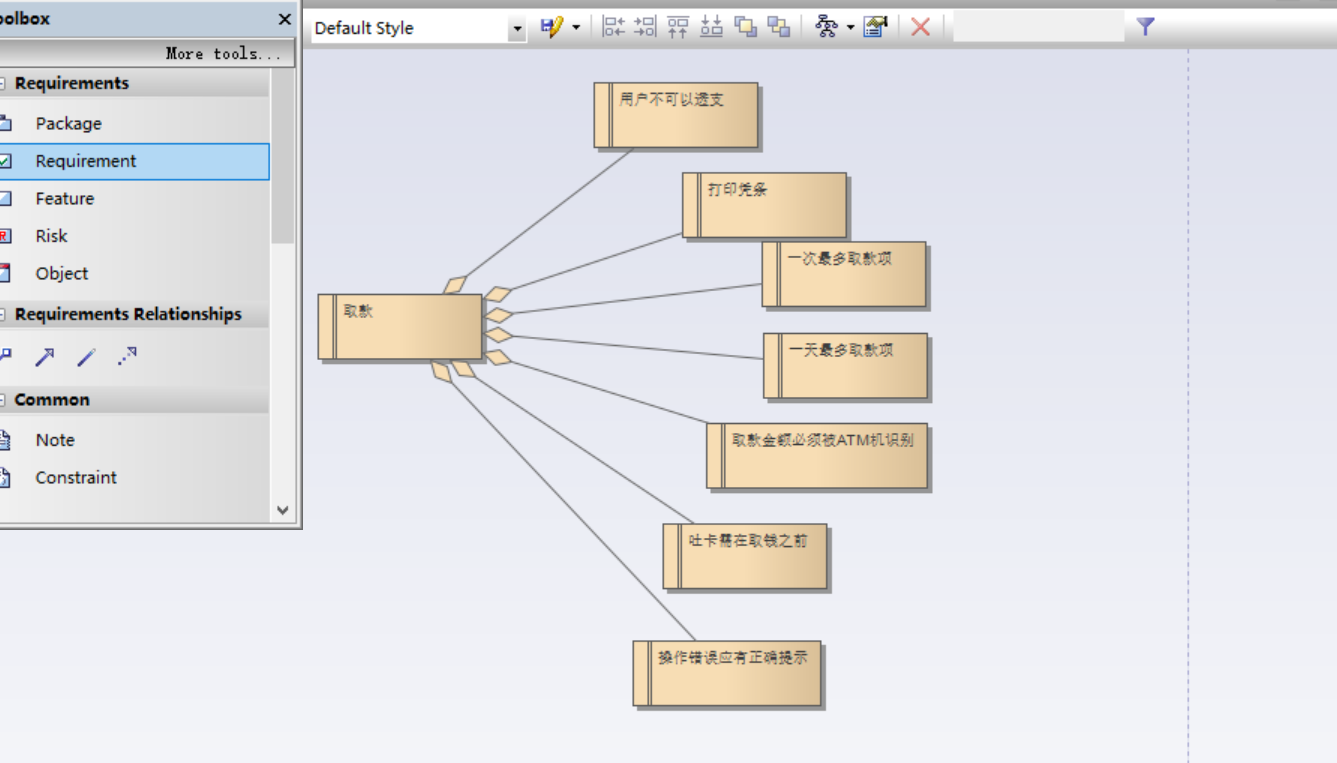1337x763 pixels.
Task: Select the Object tool in the toolbox
Action: pos(134,273)
